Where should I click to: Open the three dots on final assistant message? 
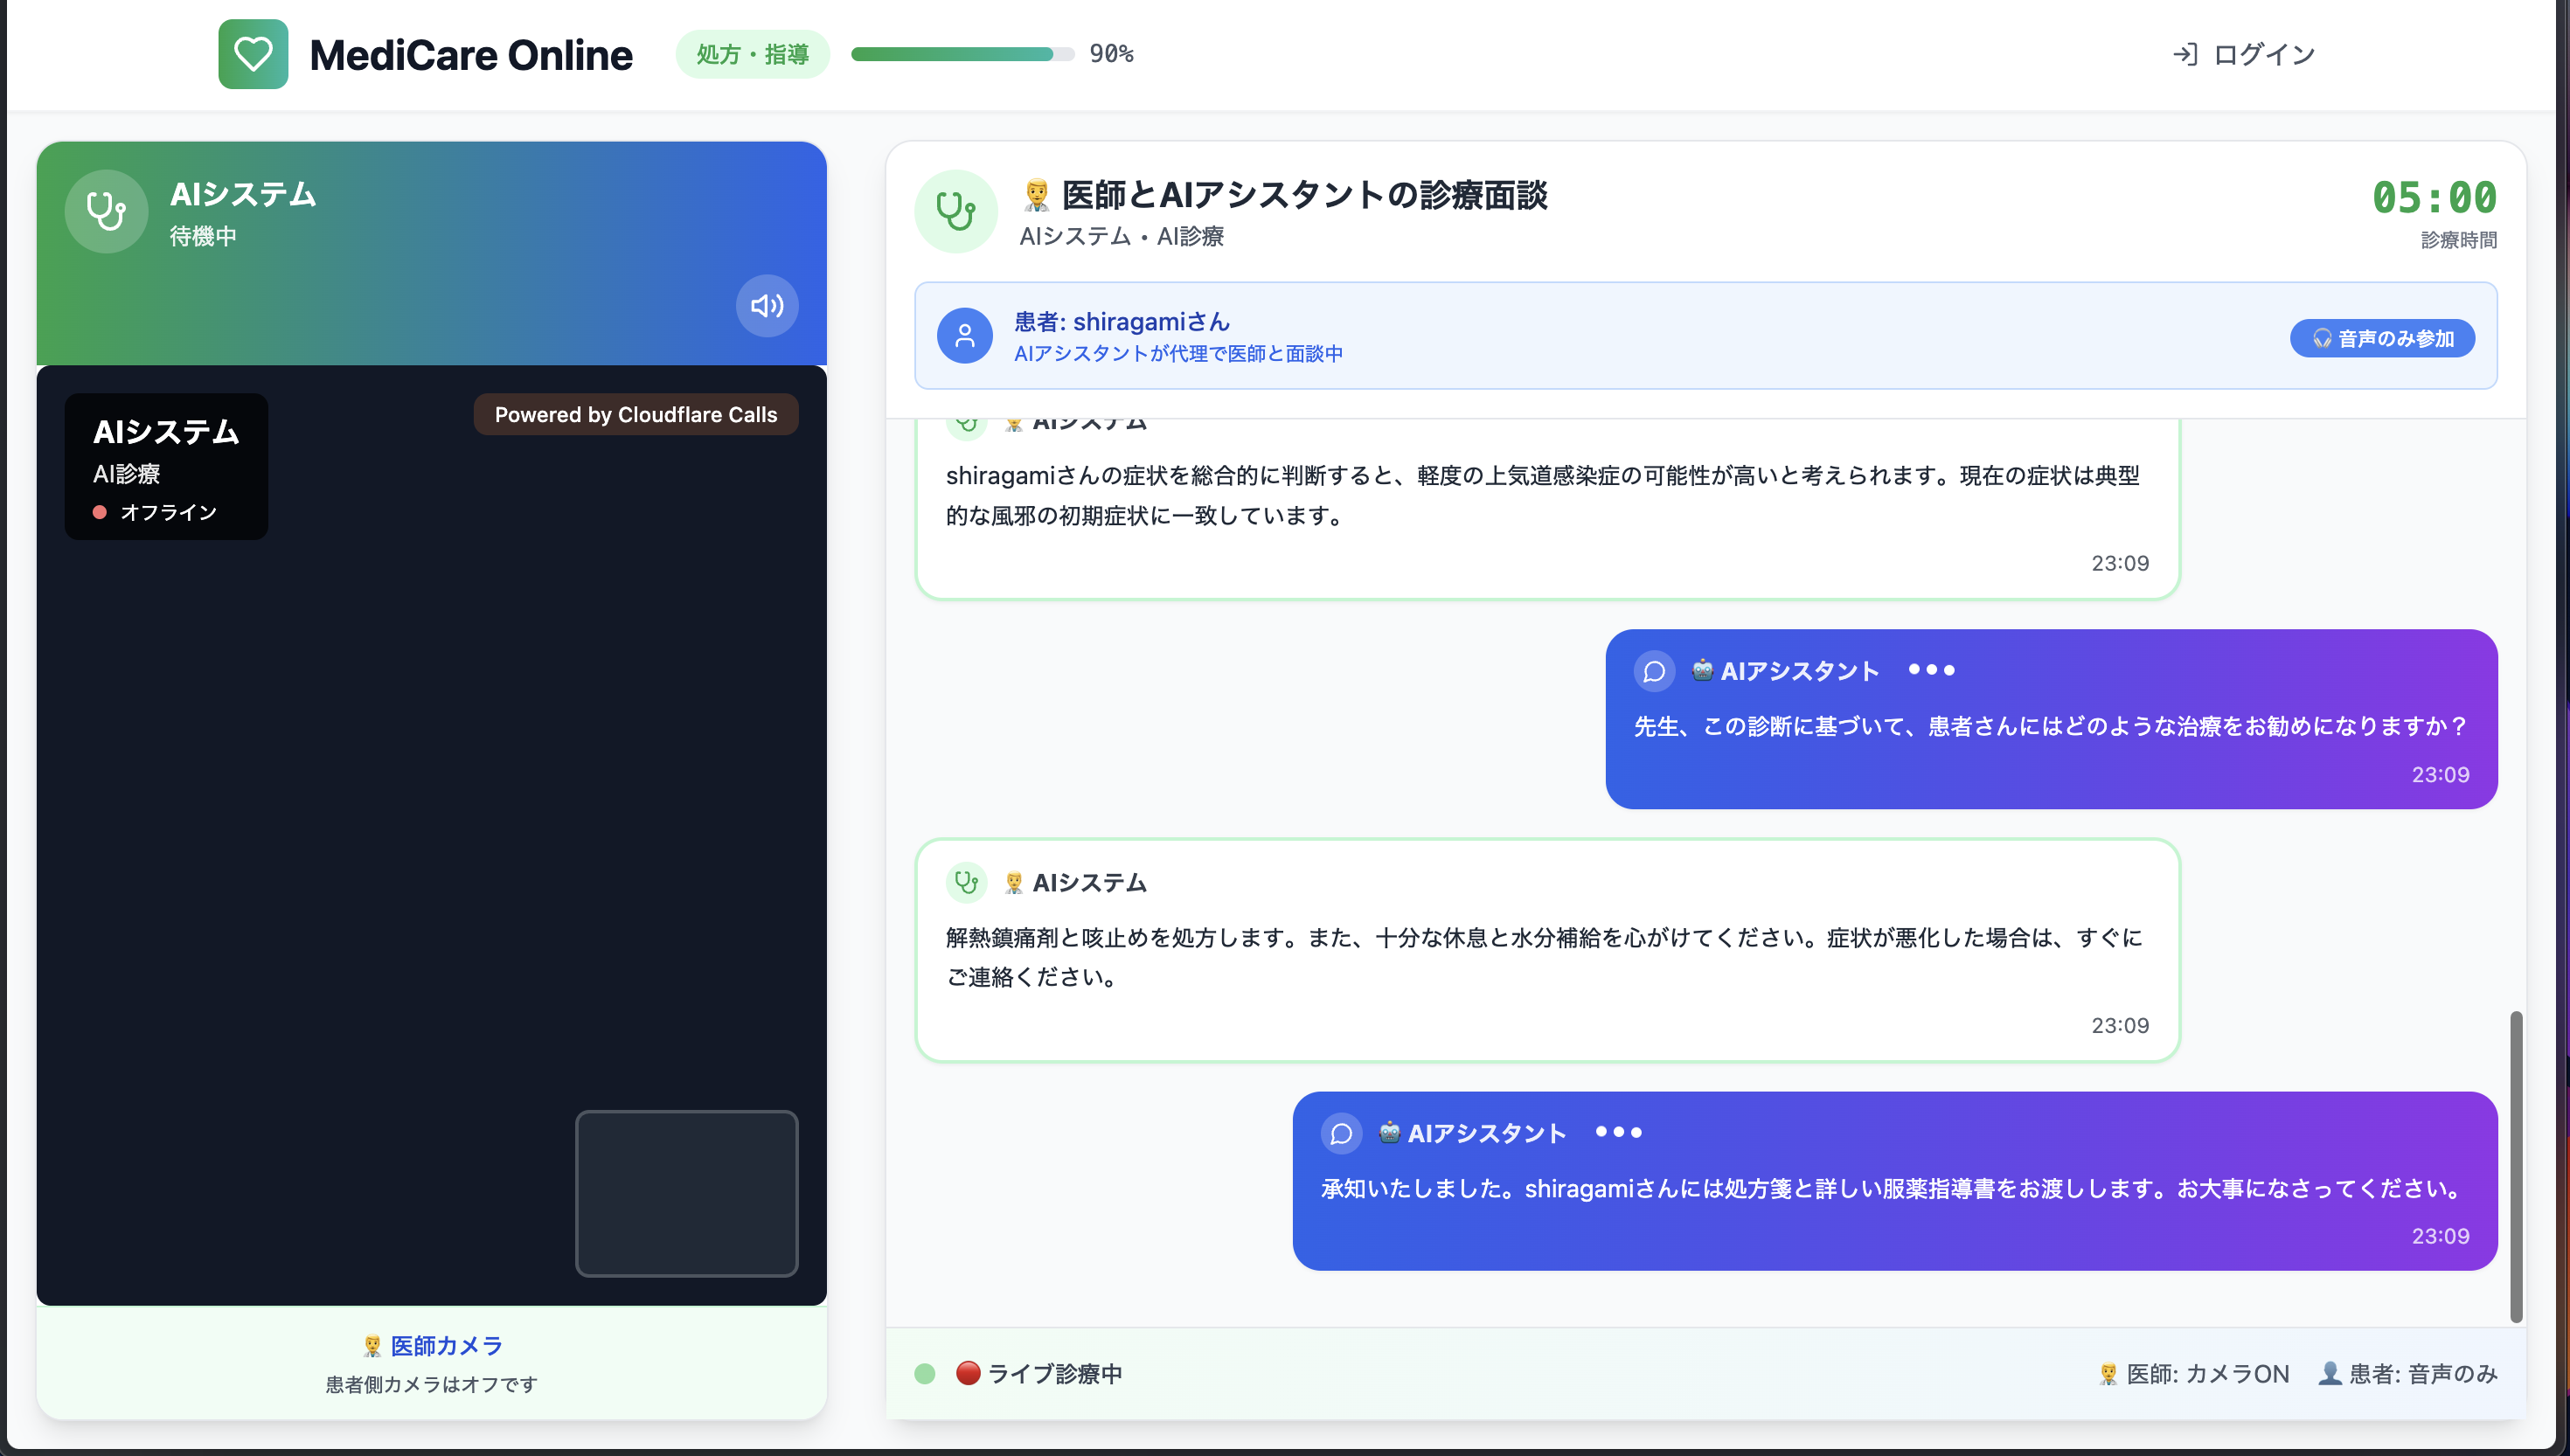click(1618, 1132)
